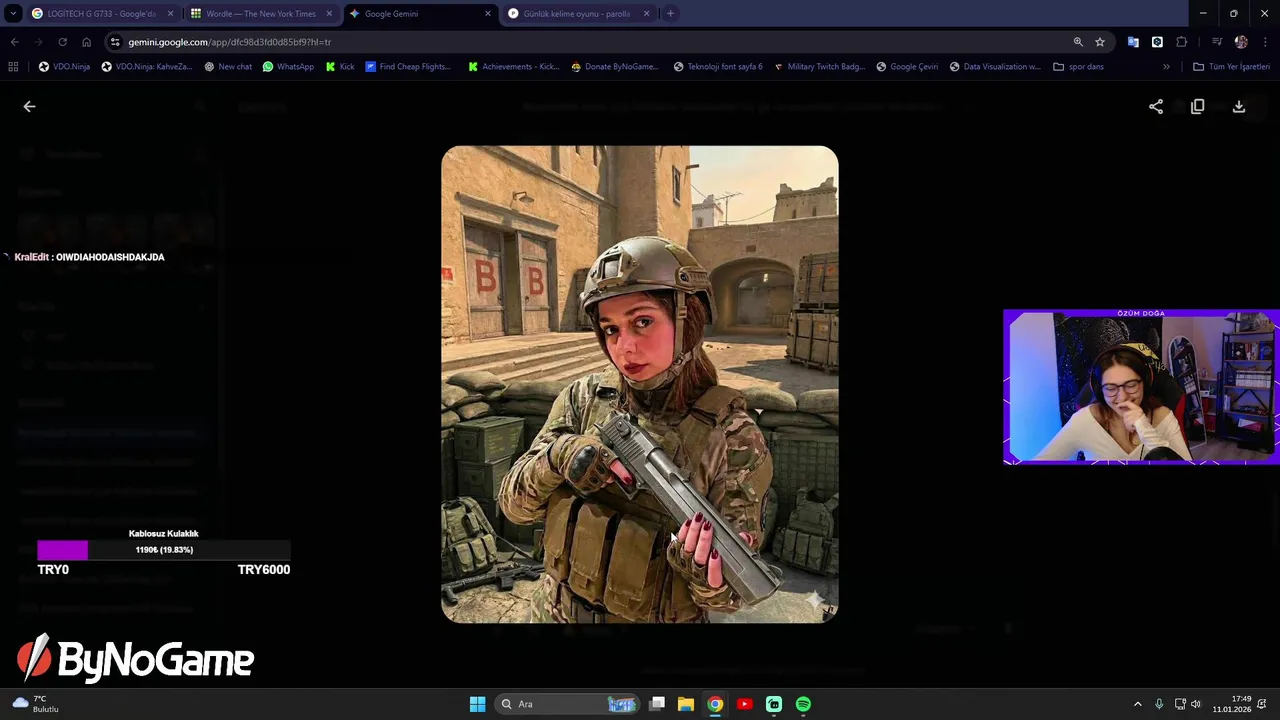
Task: Open the zoom magnifier in address bar
Action: tap(1078, 42)
